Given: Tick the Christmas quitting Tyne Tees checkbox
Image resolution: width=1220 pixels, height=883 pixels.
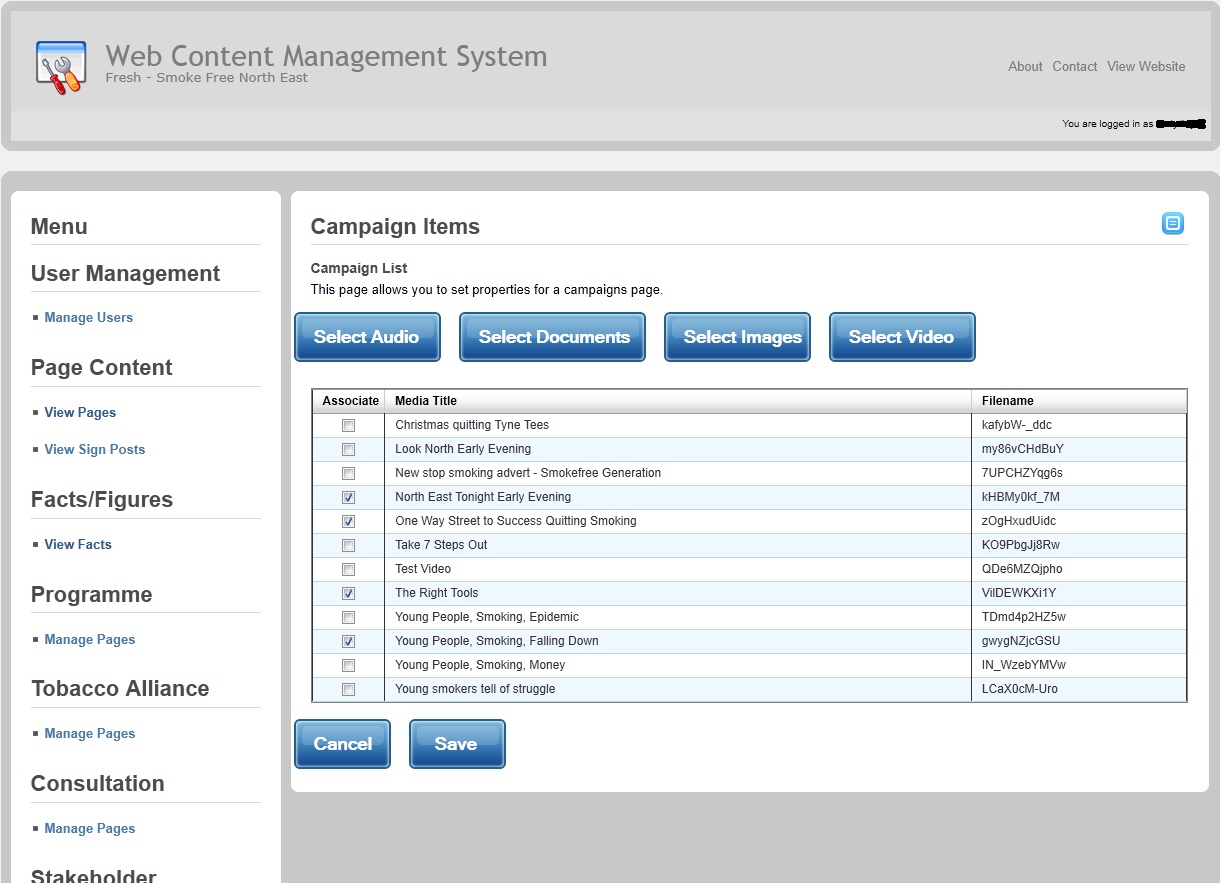Looking at the screenshot, I should tap(348, 425).
